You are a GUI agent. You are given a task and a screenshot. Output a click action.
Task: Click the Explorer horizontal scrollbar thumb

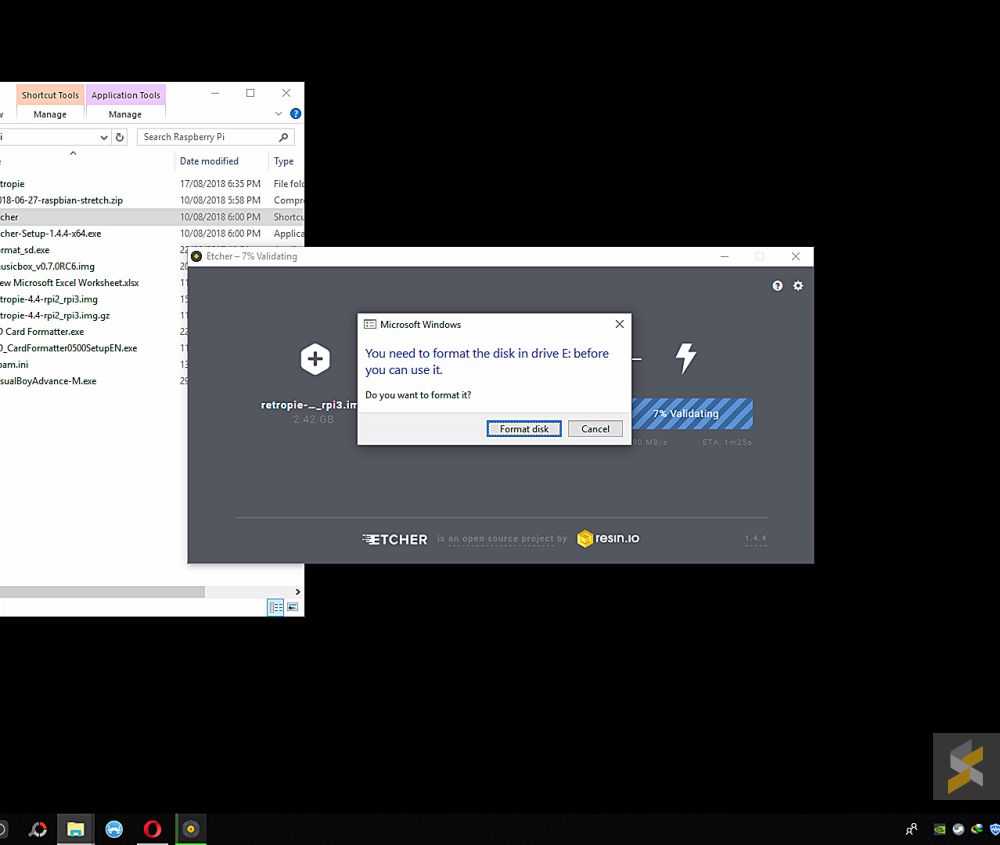click(102, 592)
